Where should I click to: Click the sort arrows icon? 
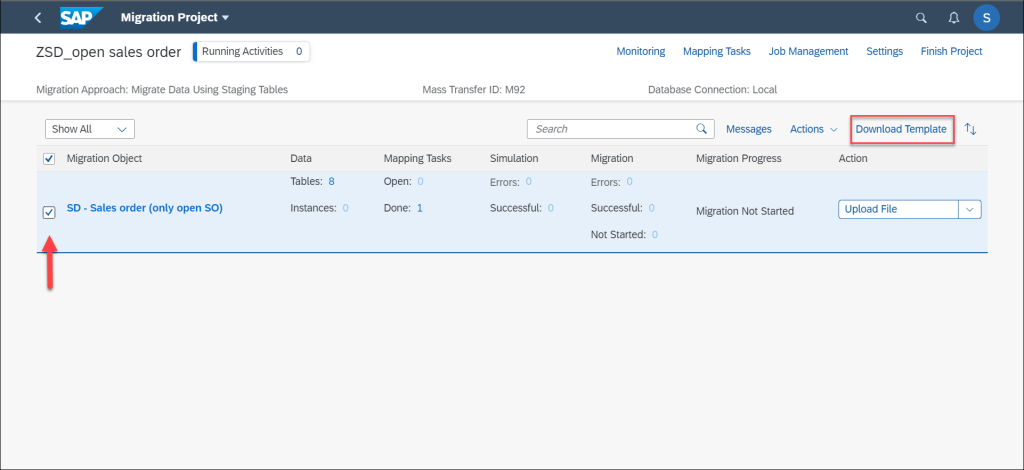[970, 129]
